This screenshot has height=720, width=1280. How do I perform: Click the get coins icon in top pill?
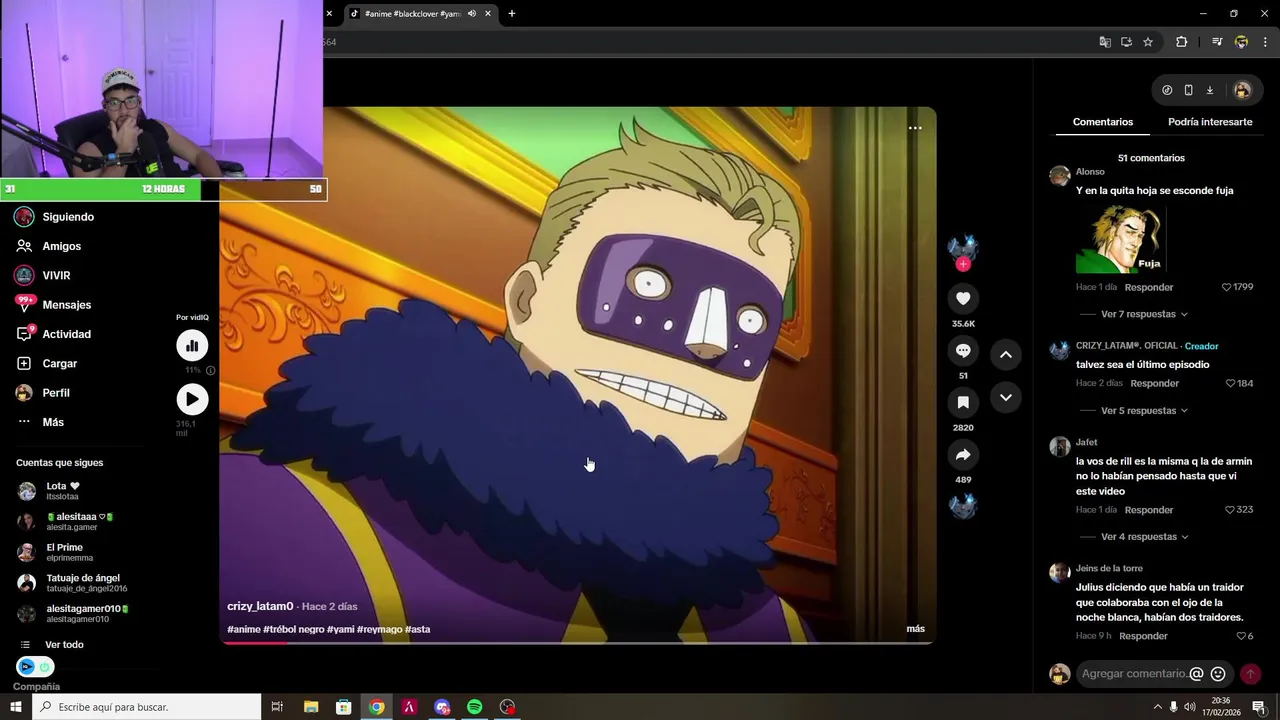tap(1167, 90)
